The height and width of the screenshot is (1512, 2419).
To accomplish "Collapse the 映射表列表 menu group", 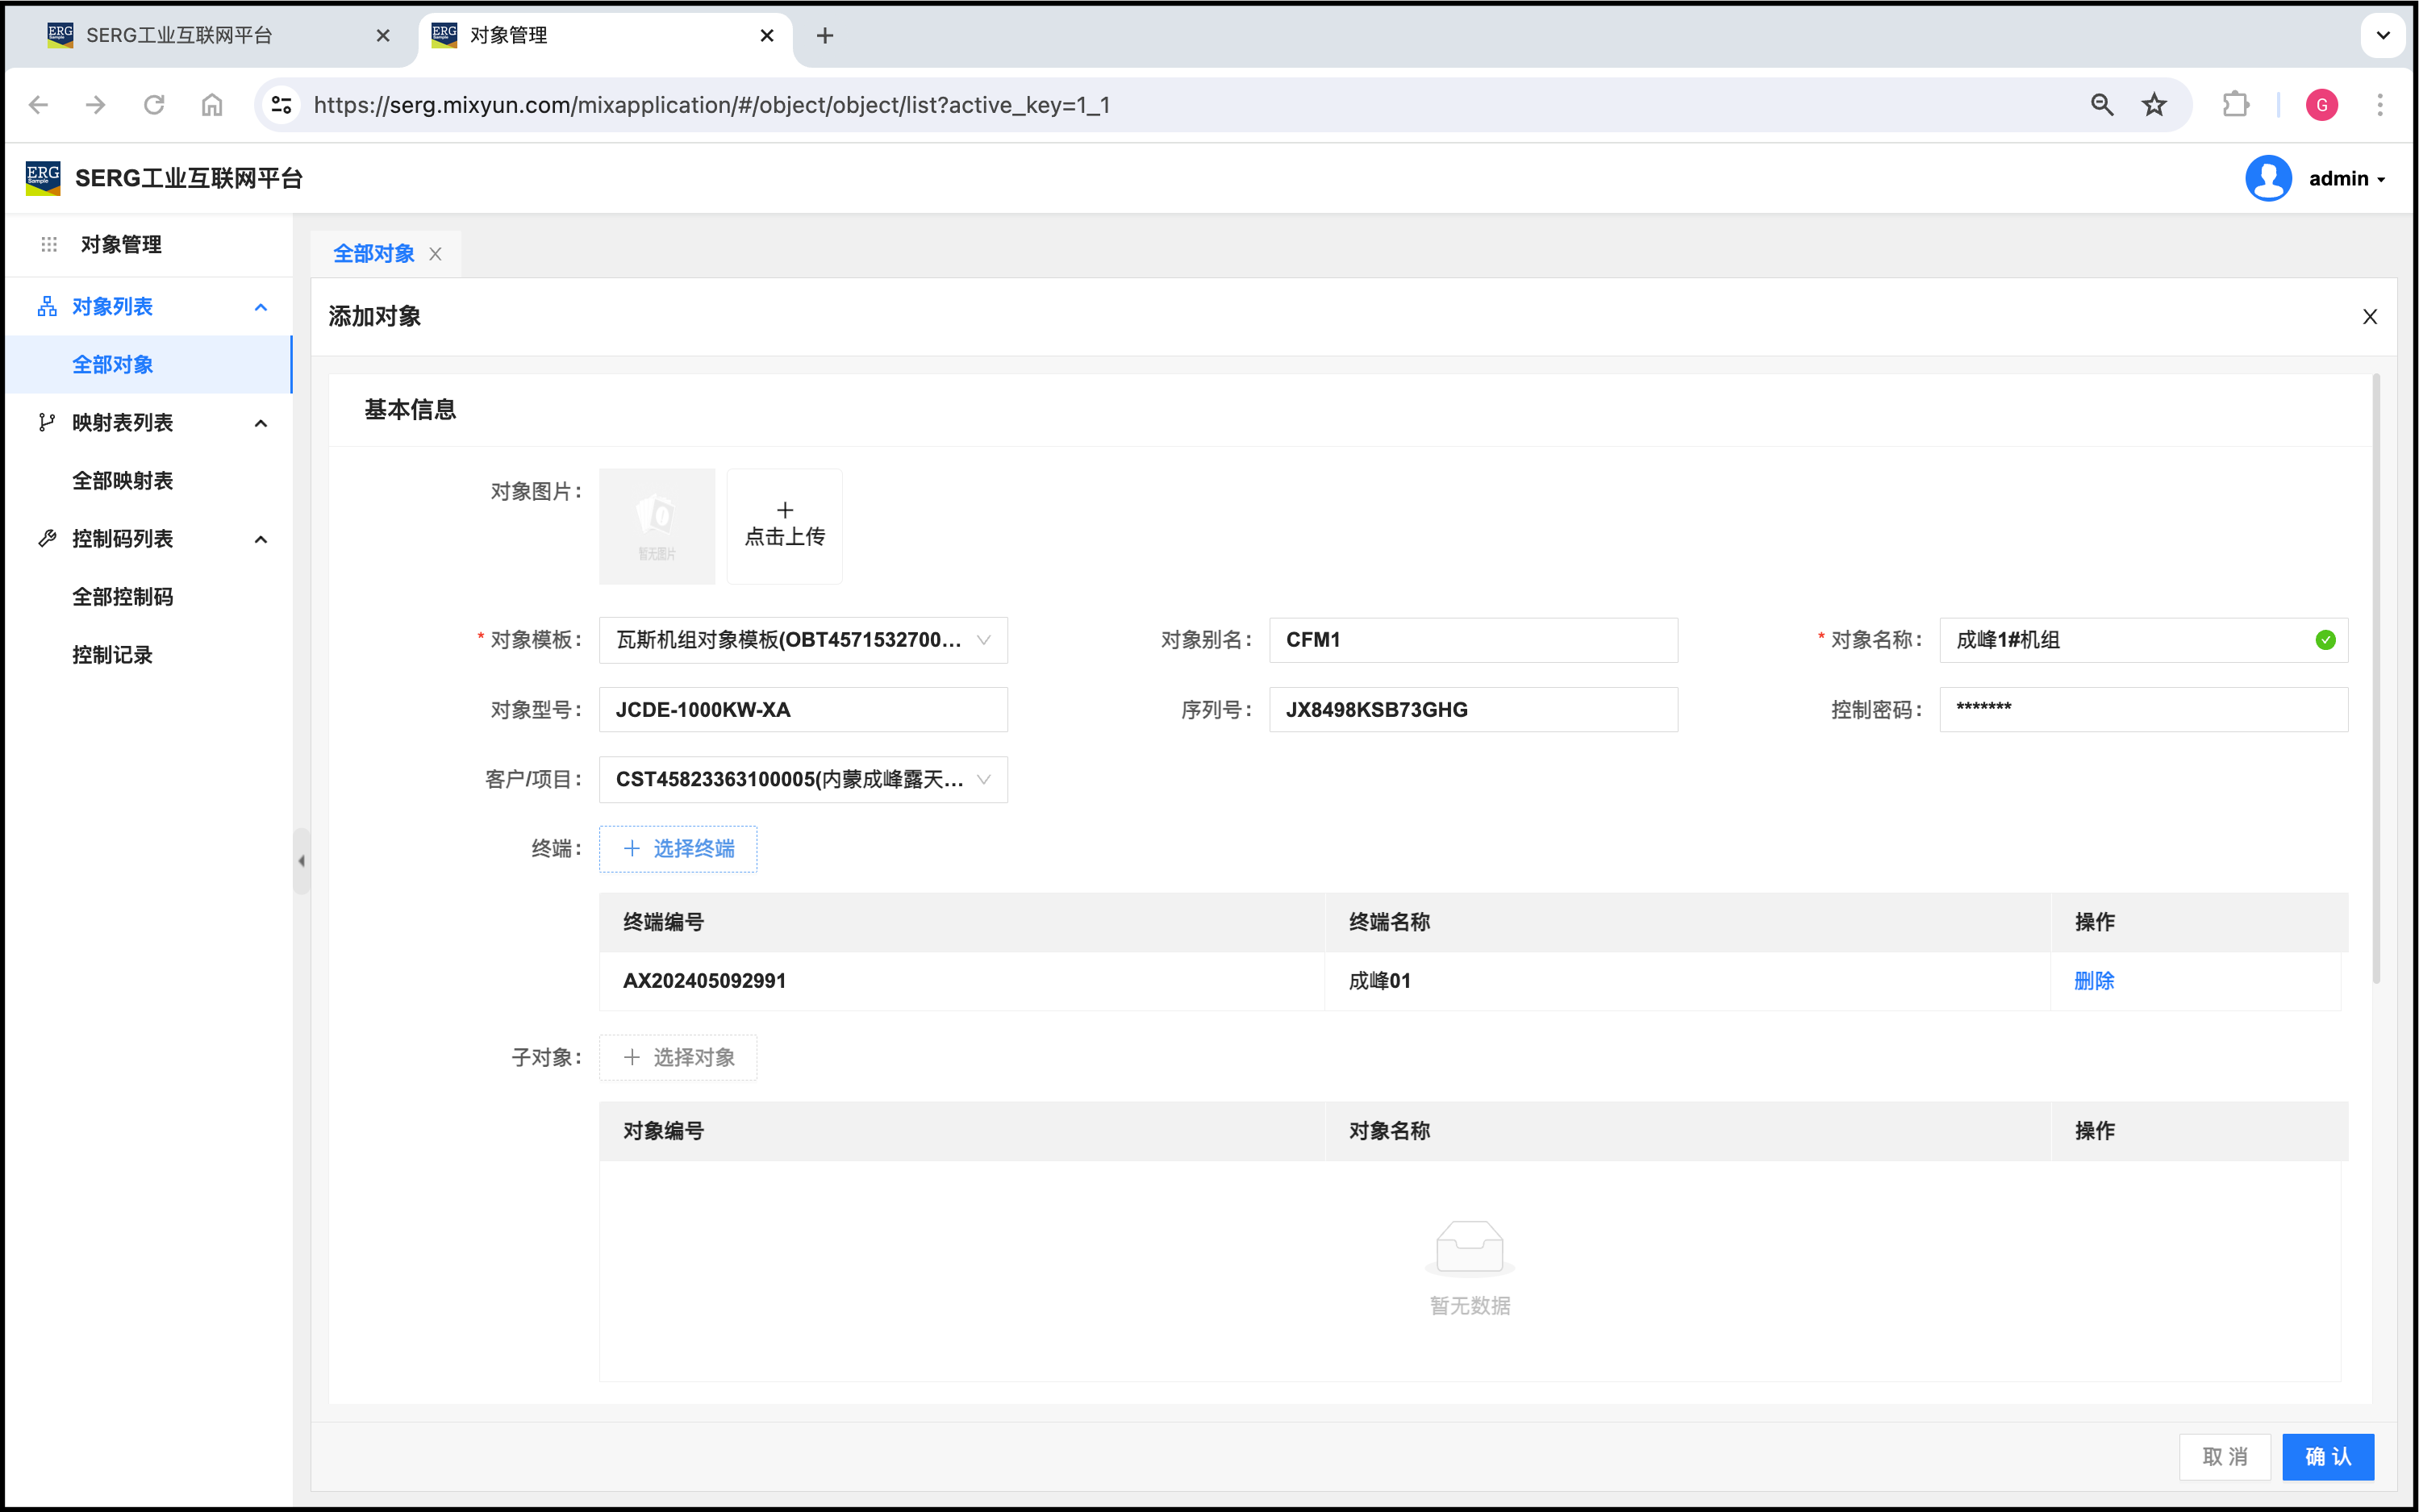I will tap(261, 423).
